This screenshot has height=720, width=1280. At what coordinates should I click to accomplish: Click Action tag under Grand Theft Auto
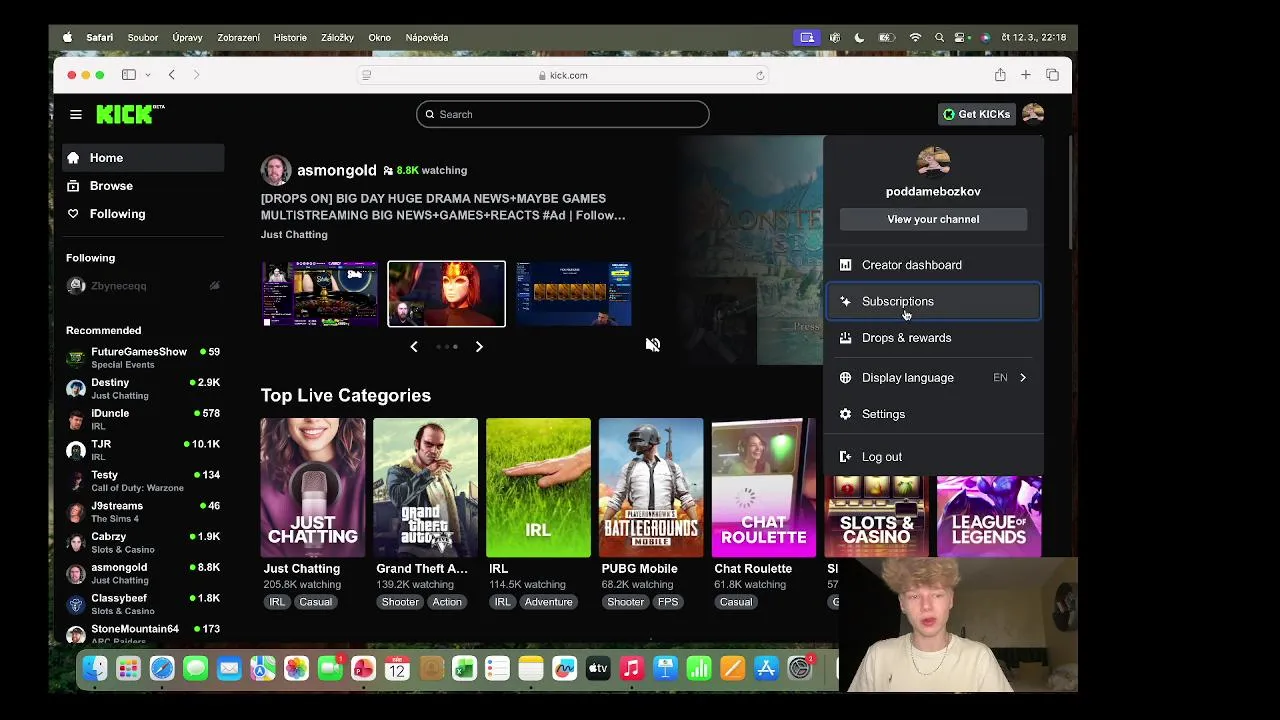tap(447, 602)
